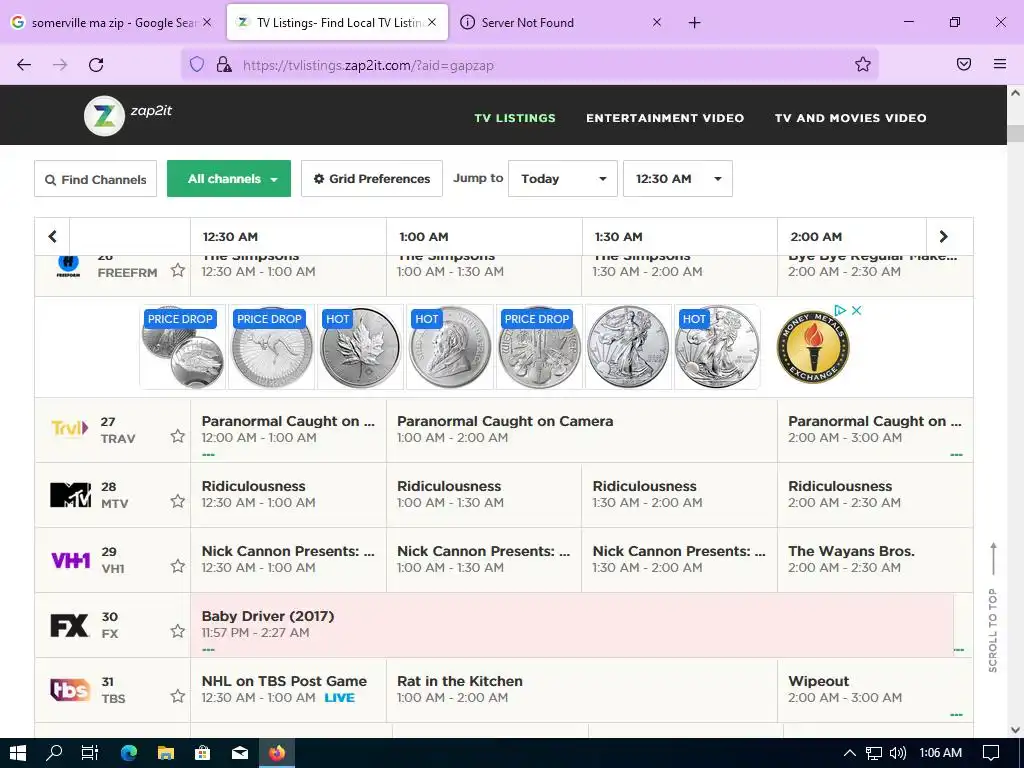
Task: Open Rat in the Kitchen listing
Action: click(581, 689)
